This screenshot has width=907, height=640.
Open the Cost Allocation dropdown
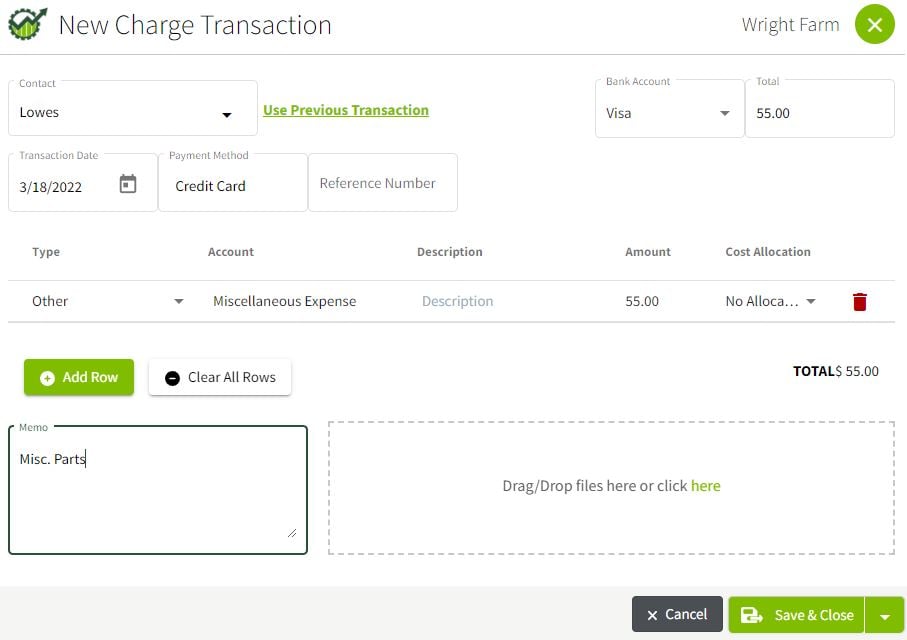(811, 301)
